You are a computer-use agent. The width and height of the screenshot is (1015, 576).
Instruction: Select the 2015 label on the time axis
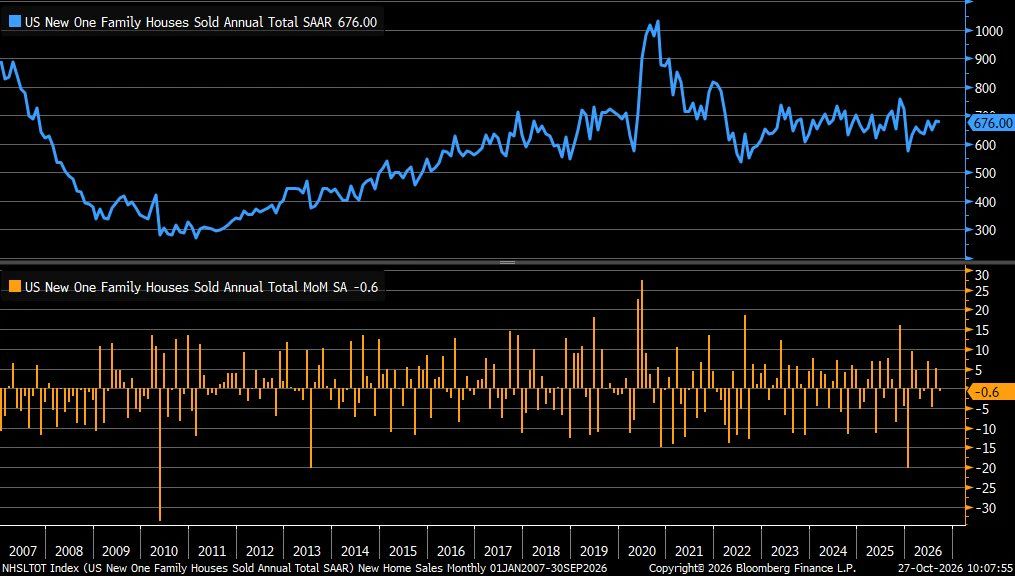pyautogui.click(x=403, y=551)
